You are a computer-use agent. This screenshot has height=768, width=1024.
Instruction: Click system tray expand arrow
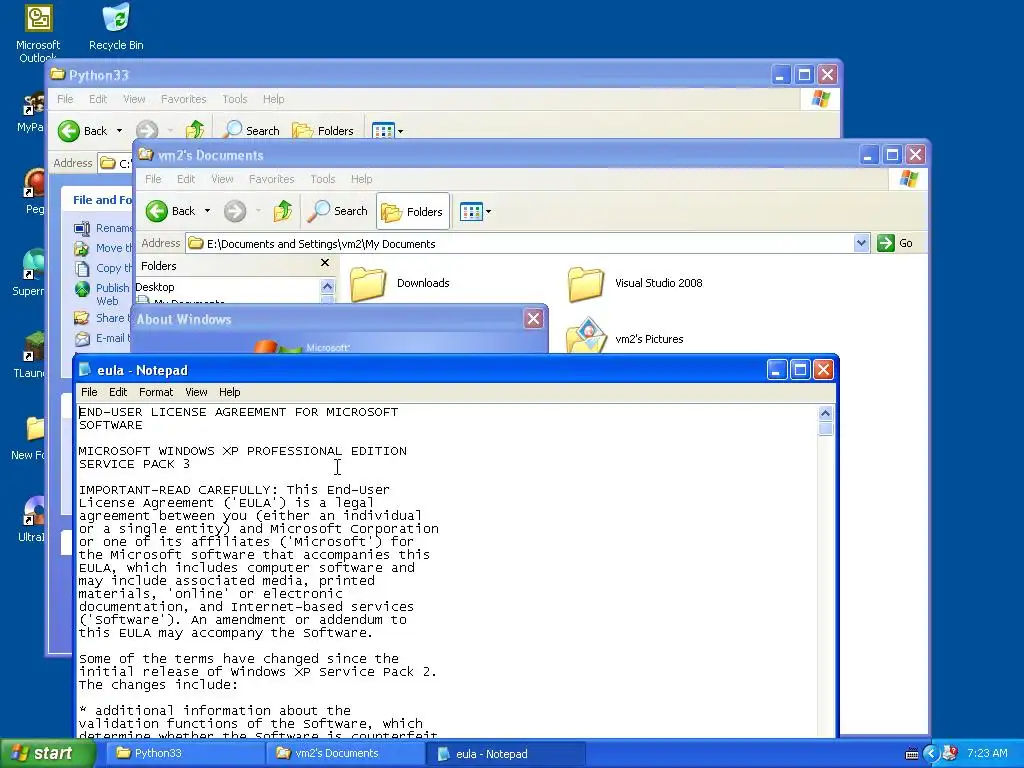[x=931, y=753]
